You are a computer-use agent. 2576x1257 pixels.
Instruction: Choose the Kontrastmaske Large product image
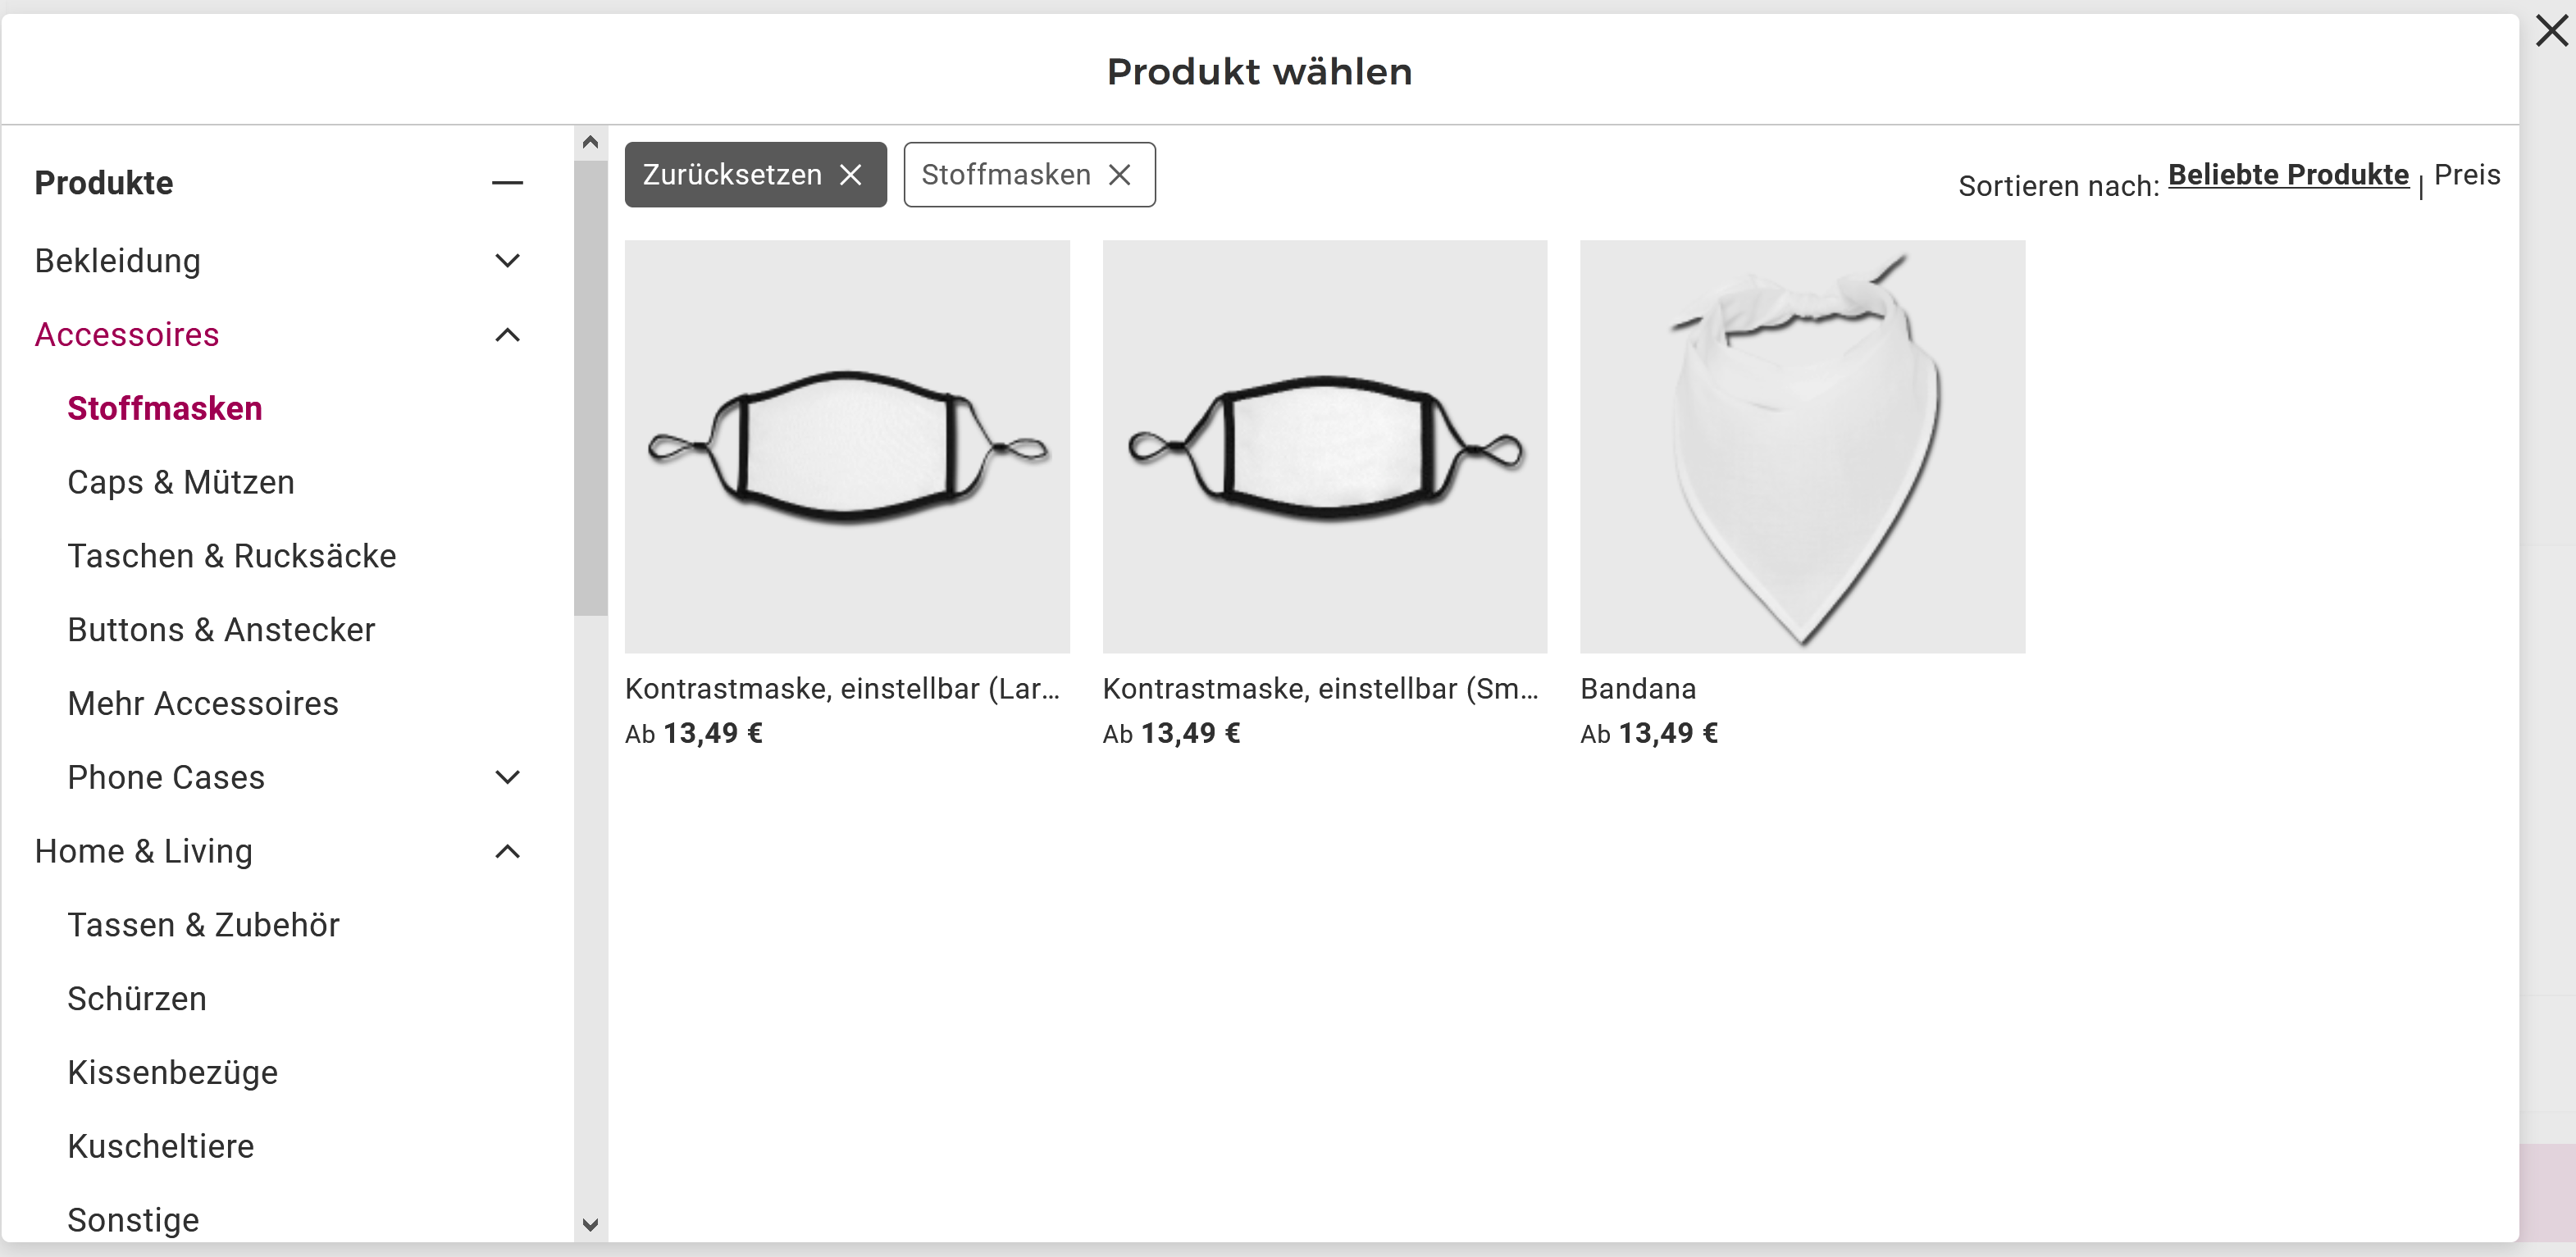pyautogui.click(x=847, y=446)
